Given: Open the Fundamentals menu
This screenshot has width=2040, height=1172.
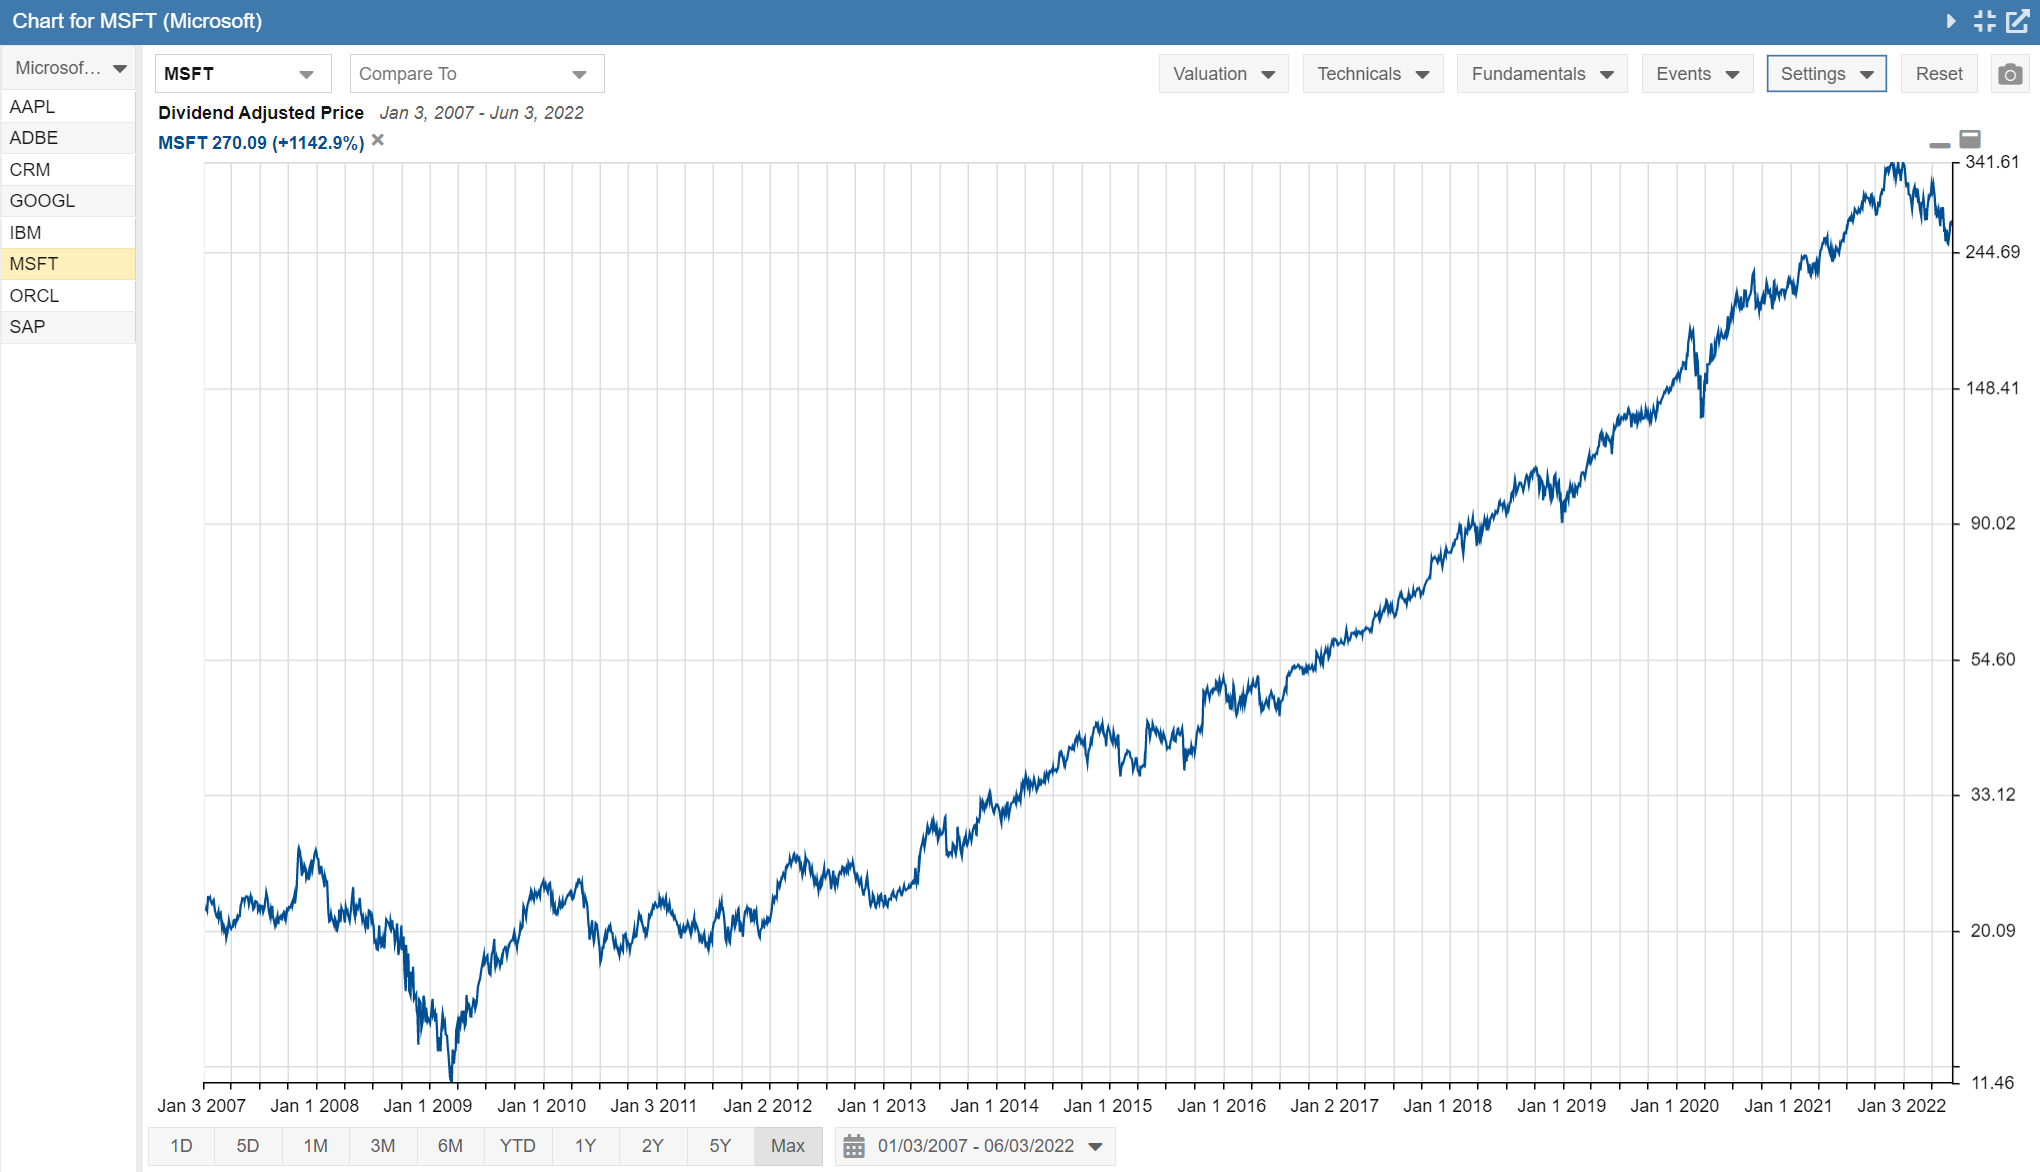Looking at the screenshot, I should pyautogui.click(x=1542, y=74).
